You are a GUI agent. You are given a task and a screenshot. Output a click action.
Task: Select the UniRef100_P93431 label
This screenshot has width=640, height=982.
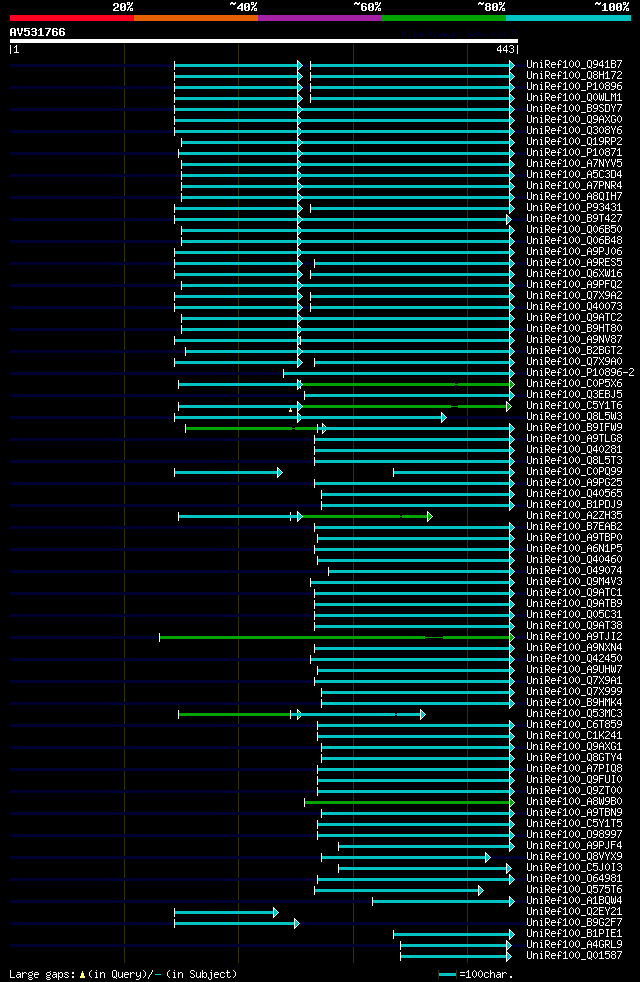(574, 207)
